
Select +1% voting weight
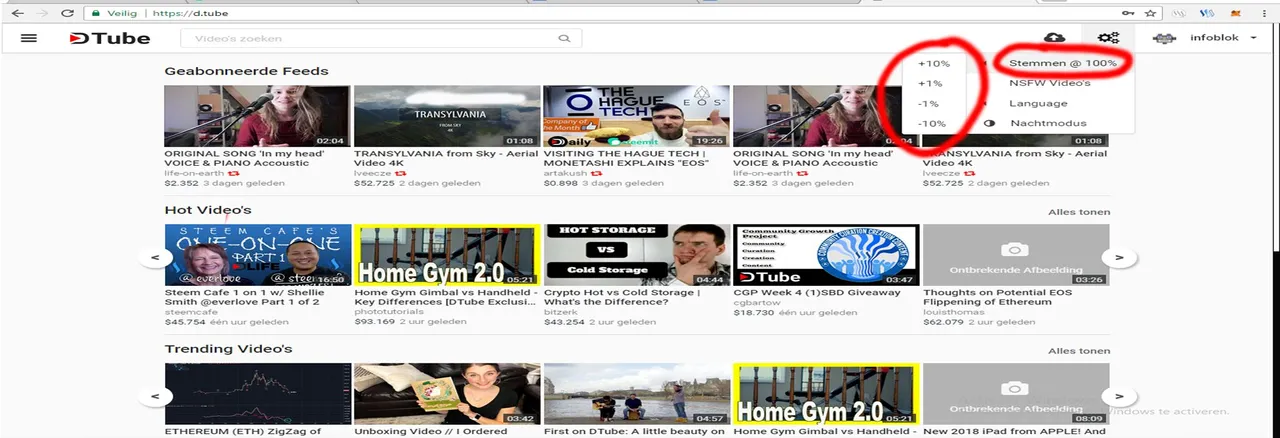pyautogui.click(x=930, y=84)
